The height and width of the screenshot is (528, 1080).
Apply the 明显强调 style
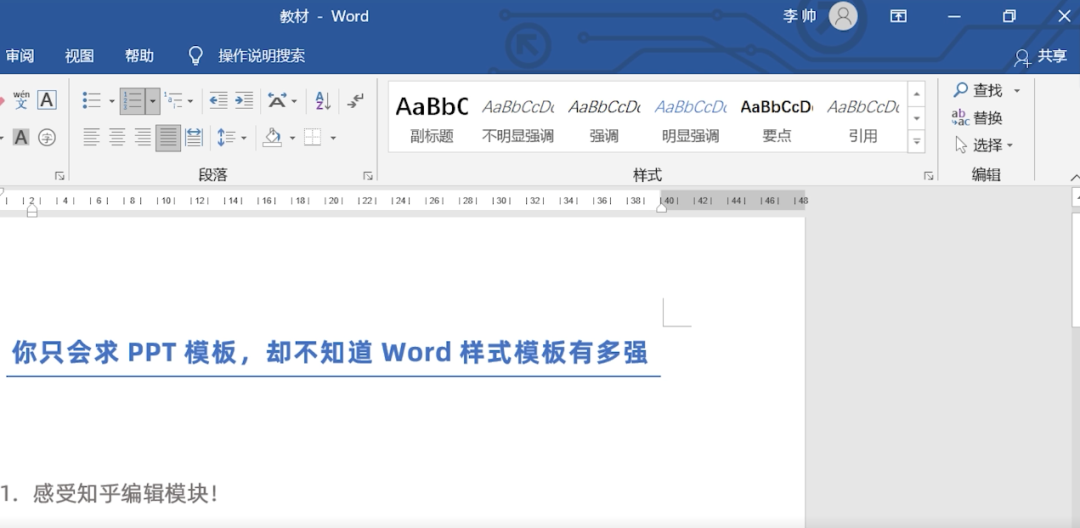(x=690, y=118)
